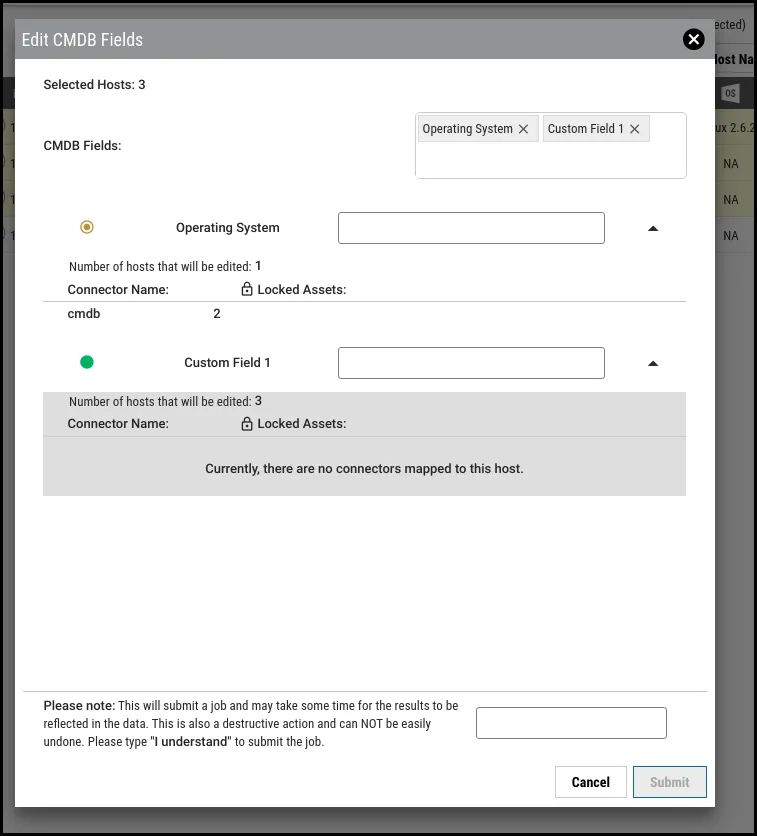Click the 'Operating System' field label
This screenshot has height=836, width=757.
click(228, 228)
